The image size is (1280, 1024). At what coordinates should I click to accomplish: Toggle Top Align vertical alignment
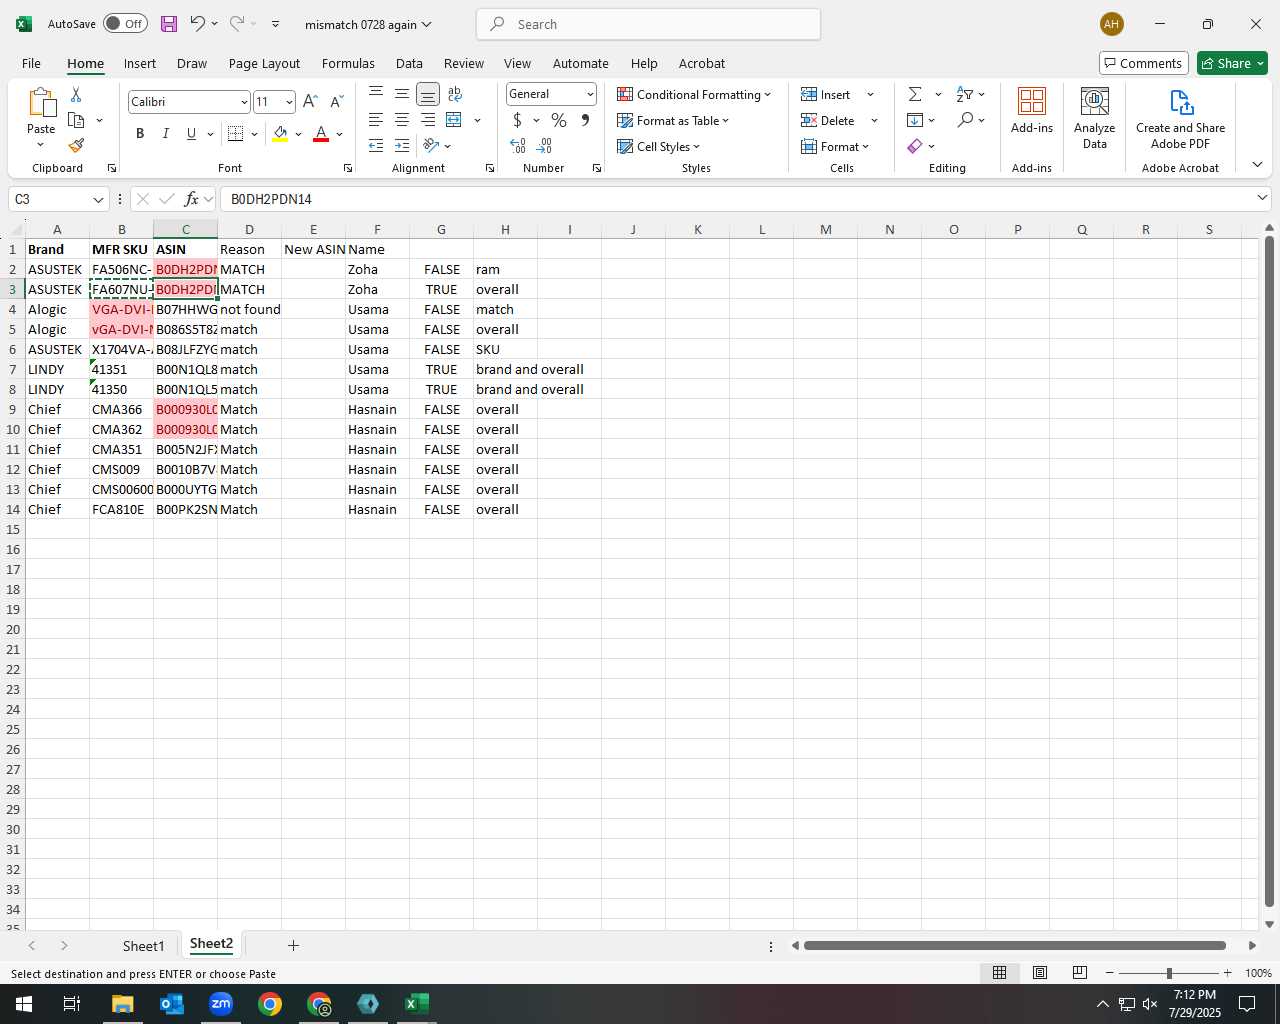tap(376, 94)
